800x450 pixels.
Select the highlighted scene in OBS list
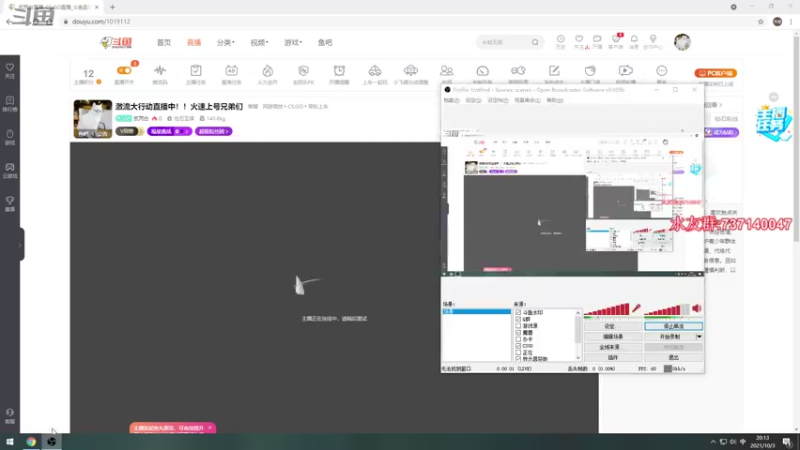476,311
